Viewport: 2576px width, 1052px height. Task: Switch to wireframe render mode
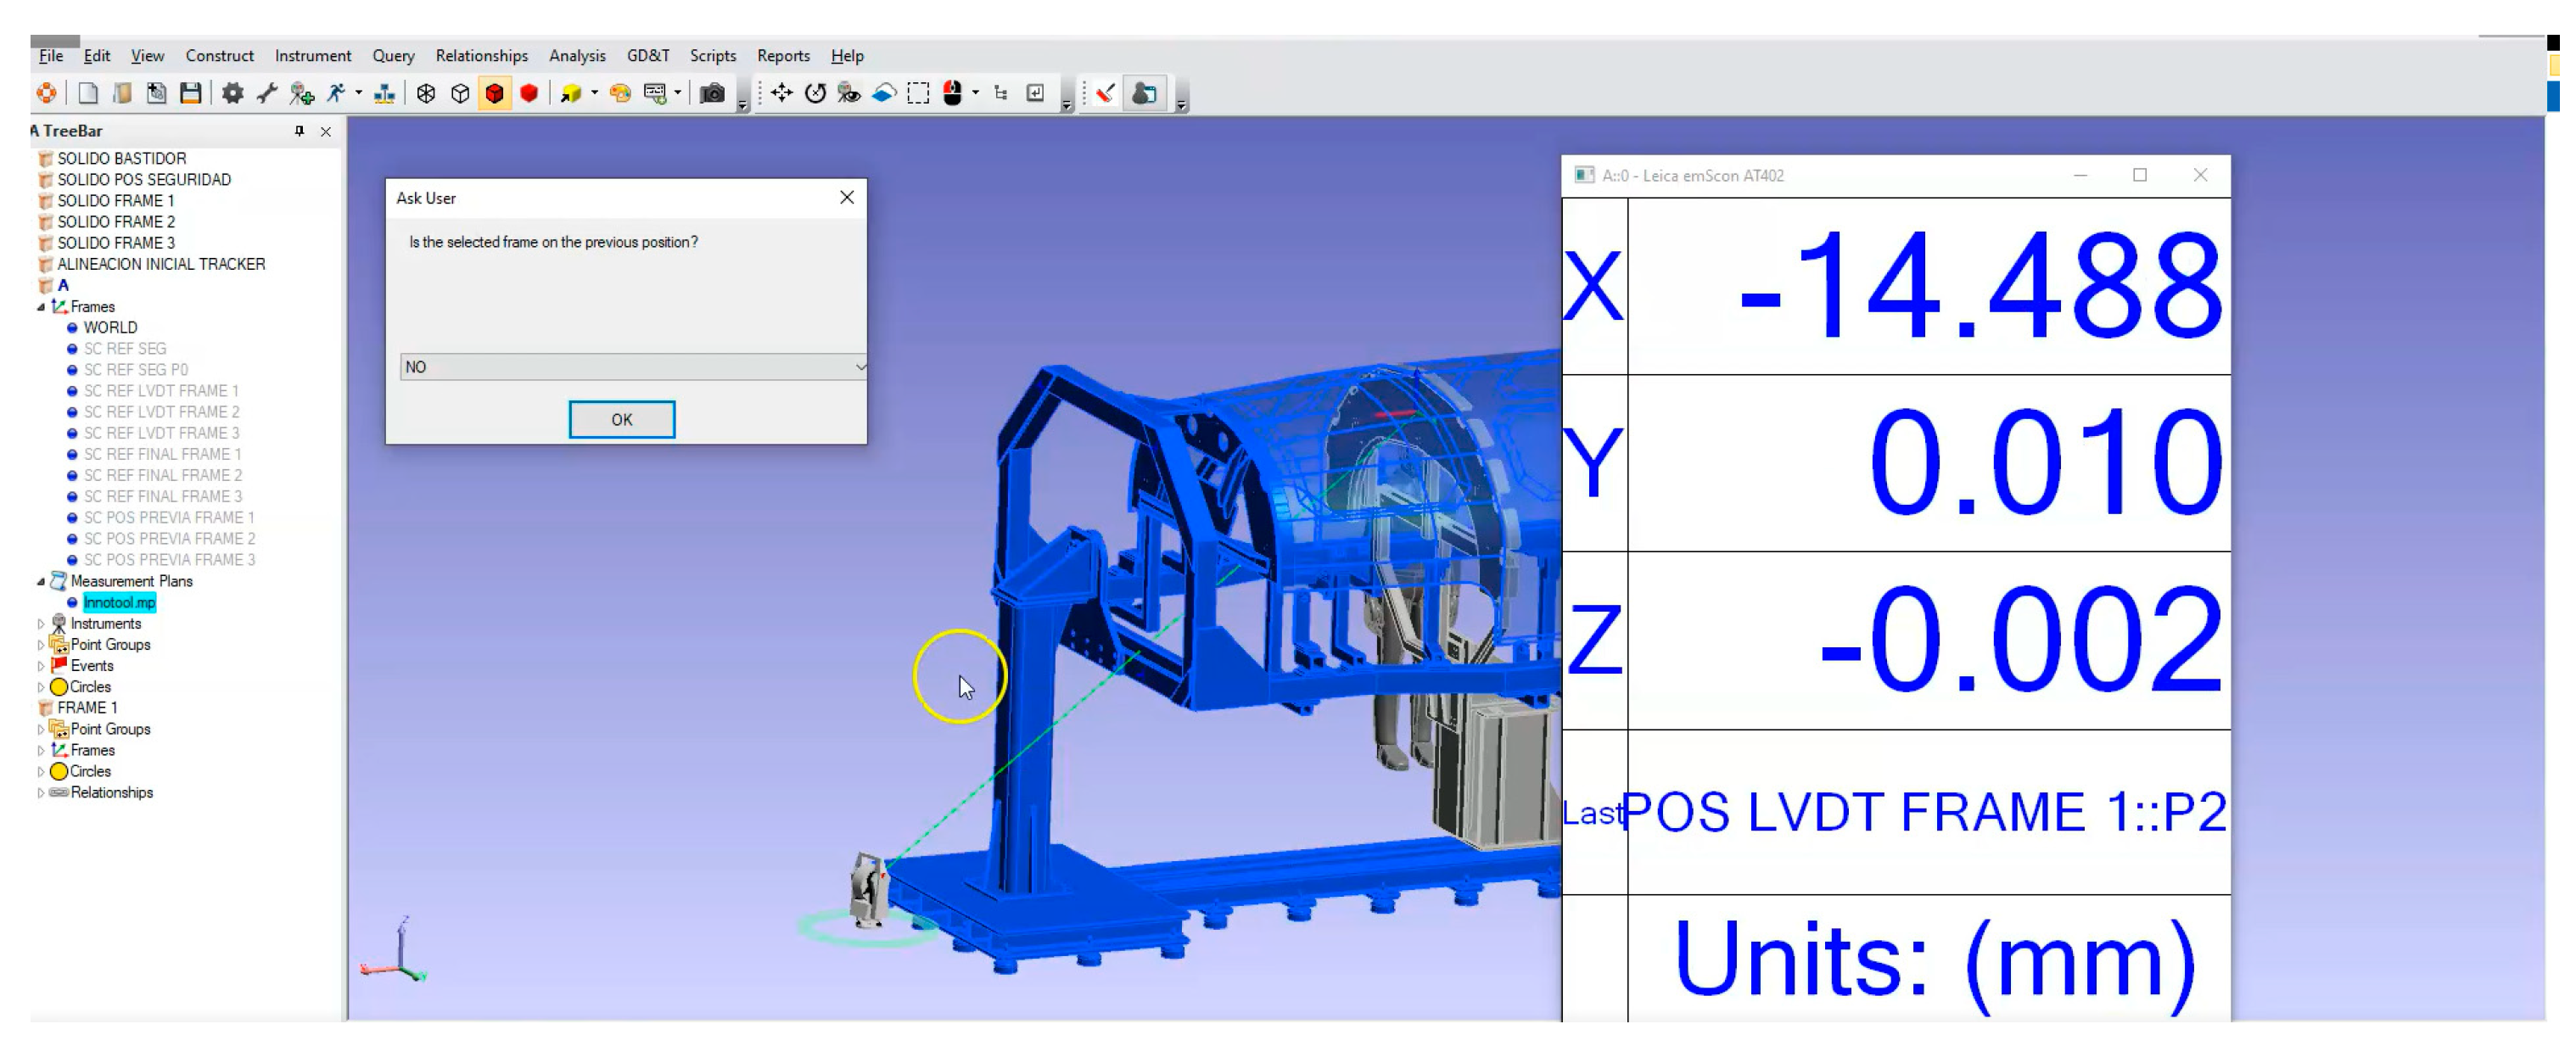(426, 94)
